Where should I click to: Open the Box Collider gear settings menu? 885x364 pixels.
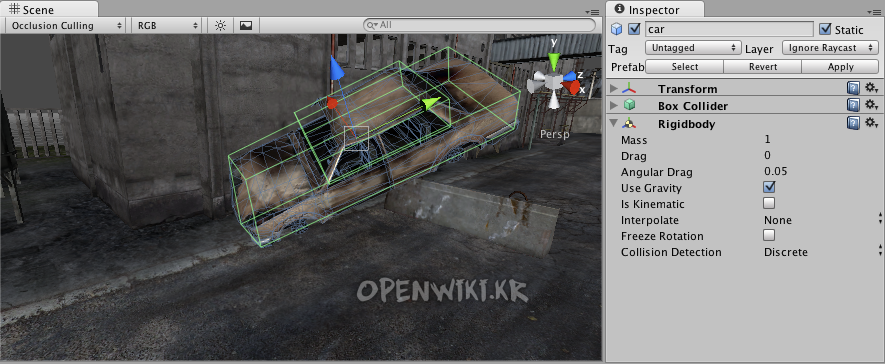coord(871,105)
